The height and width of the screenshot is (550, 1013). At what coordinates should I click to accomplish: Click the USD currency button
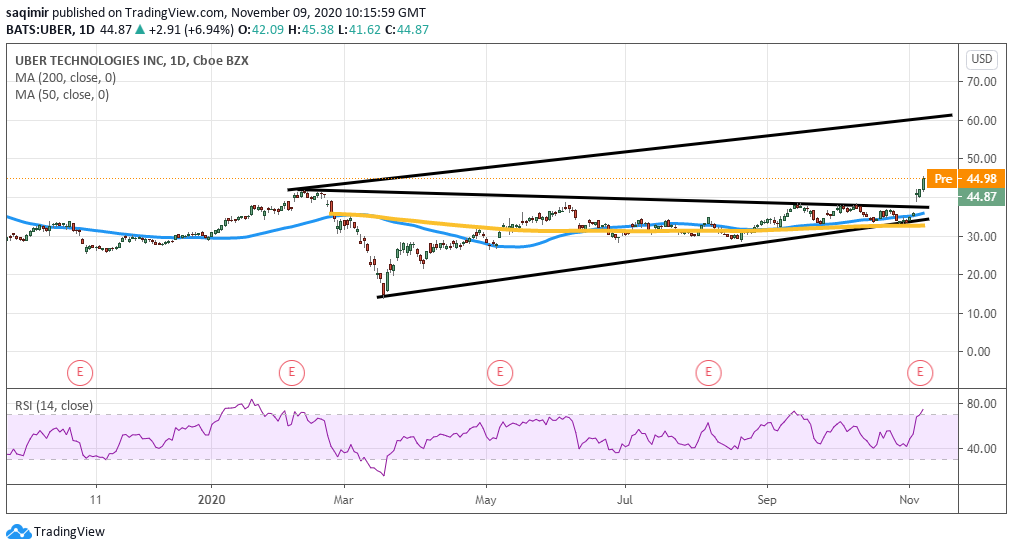(x=981, y=59)
